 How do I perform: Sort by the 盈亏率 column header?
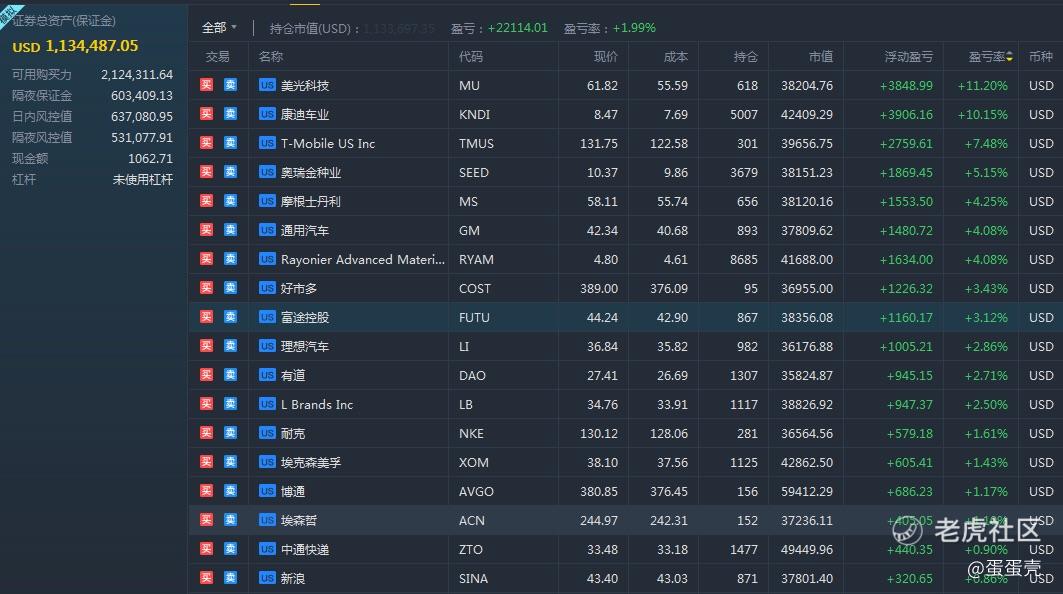pyautogui.click(x=990, y=56)
